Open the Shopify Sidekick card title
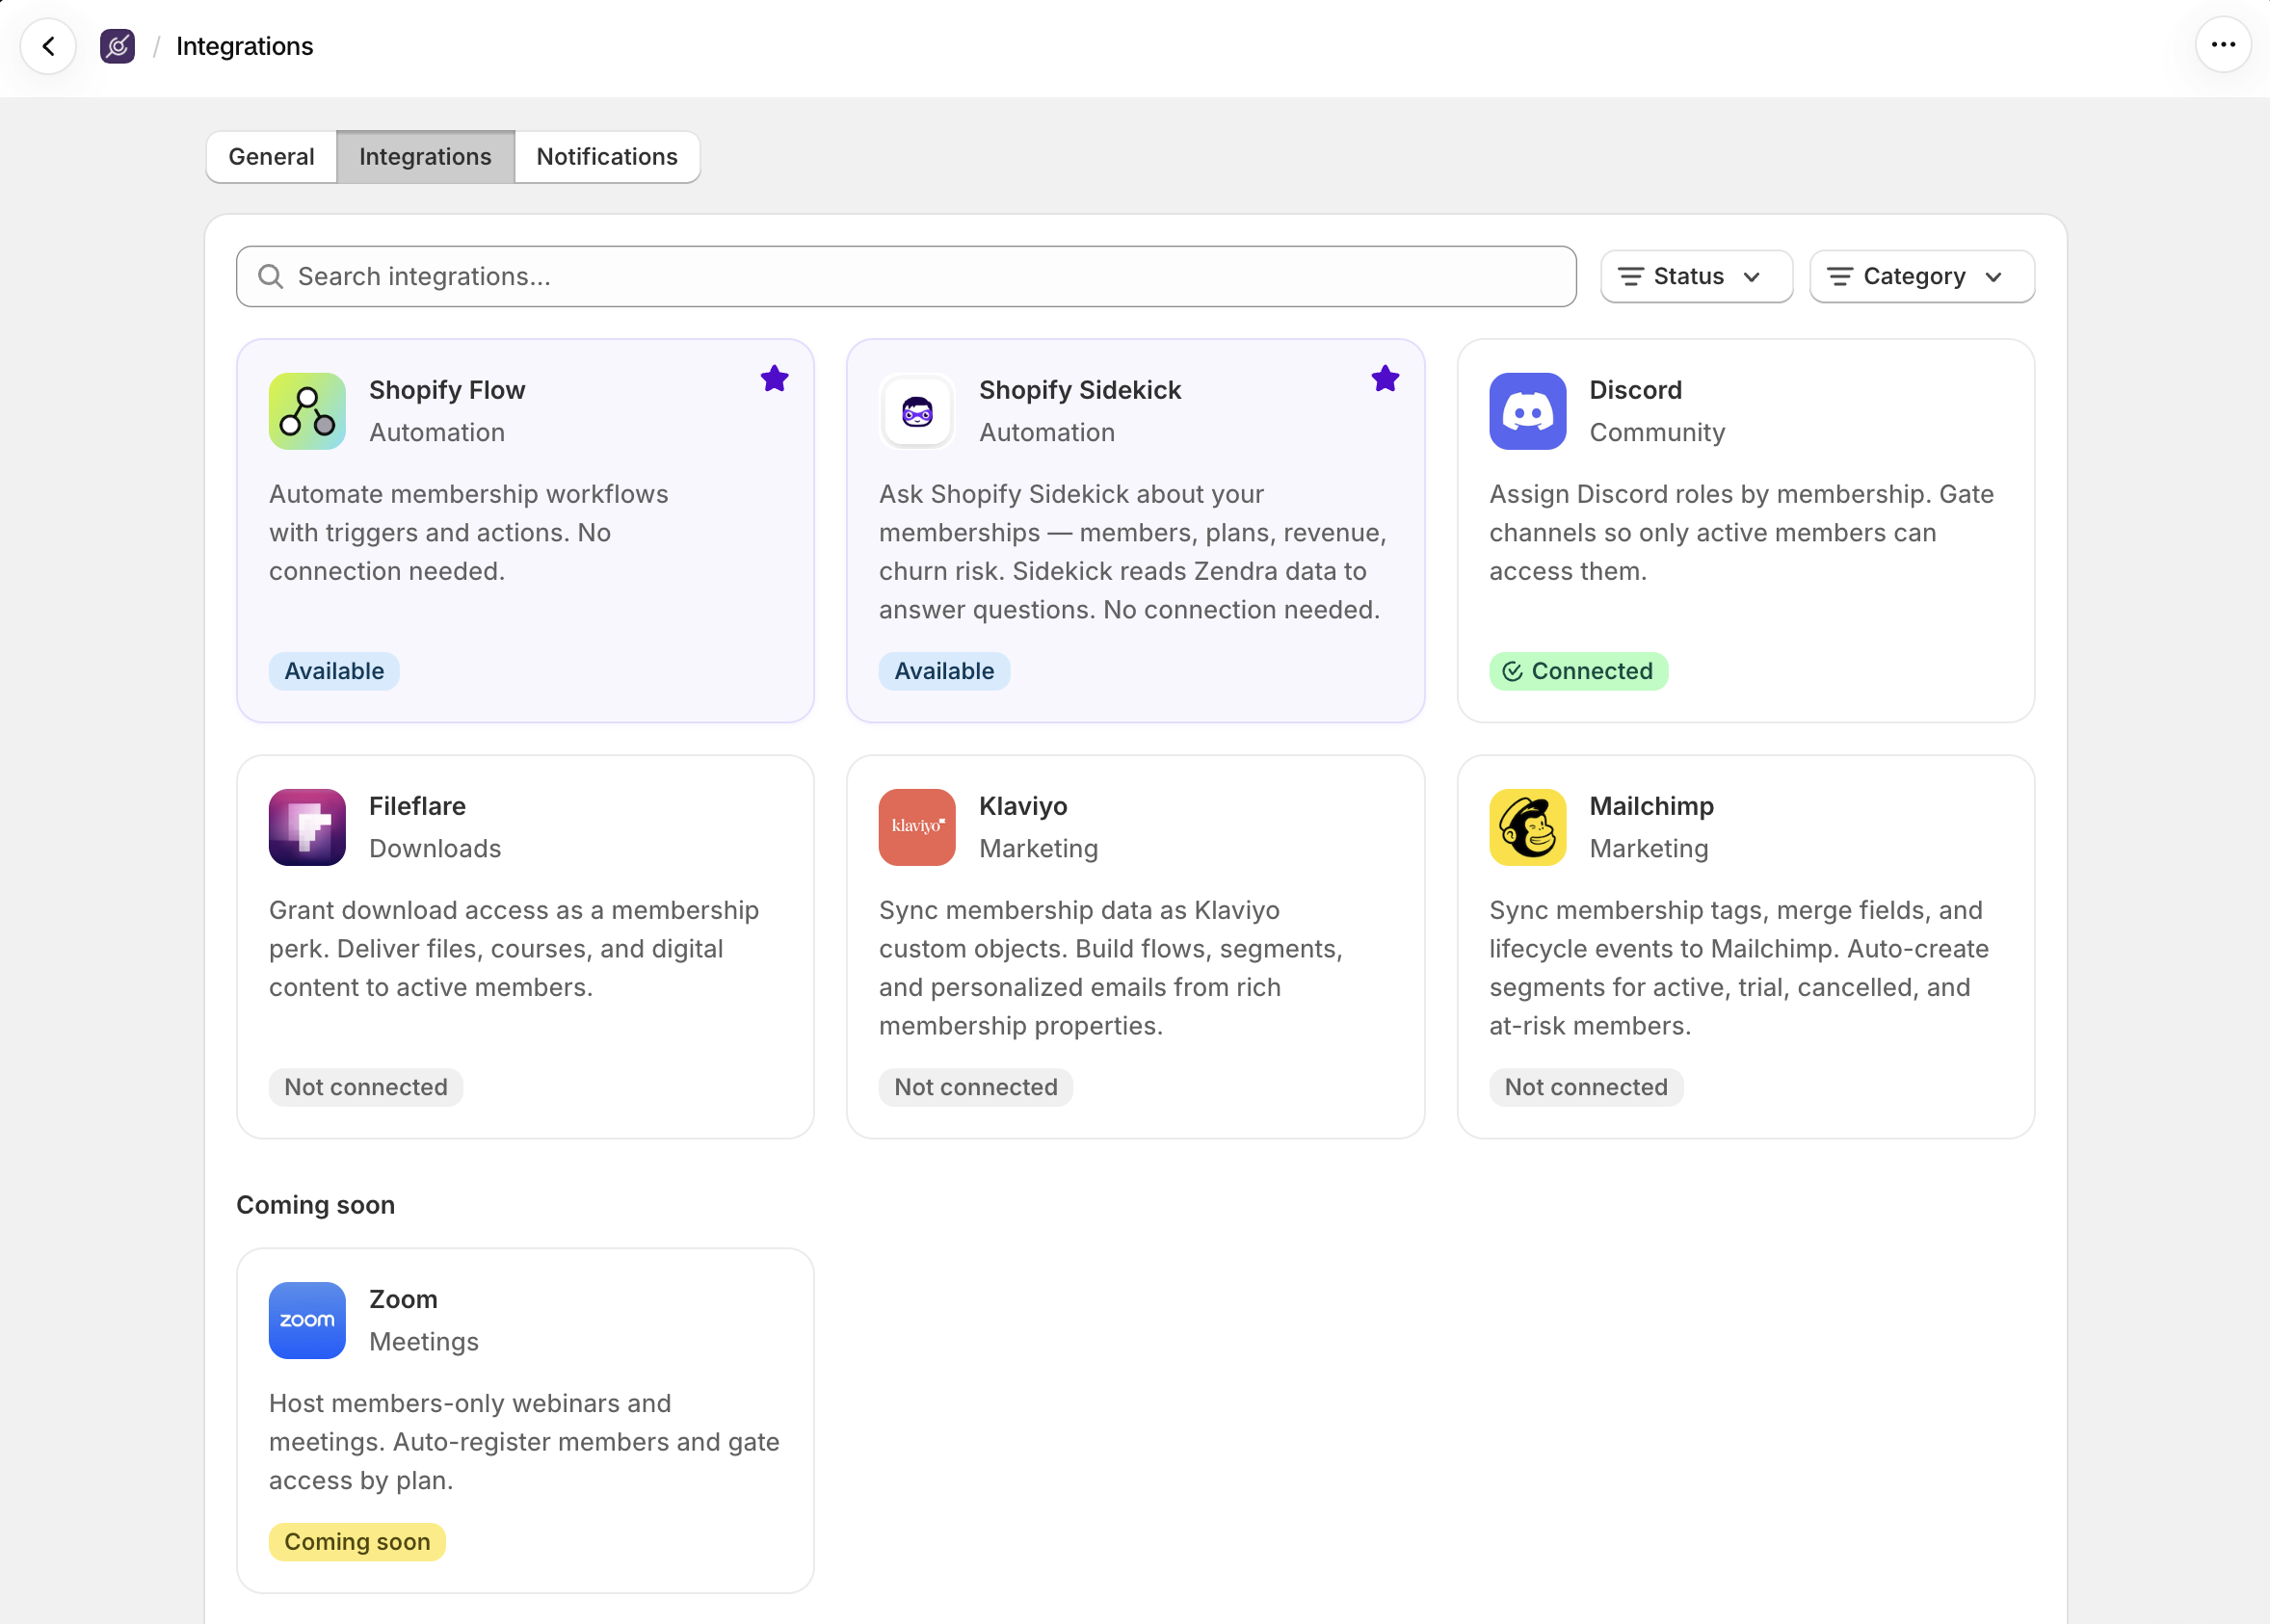Viewport: 2270px width, 1624px height. click(1080, 390)
